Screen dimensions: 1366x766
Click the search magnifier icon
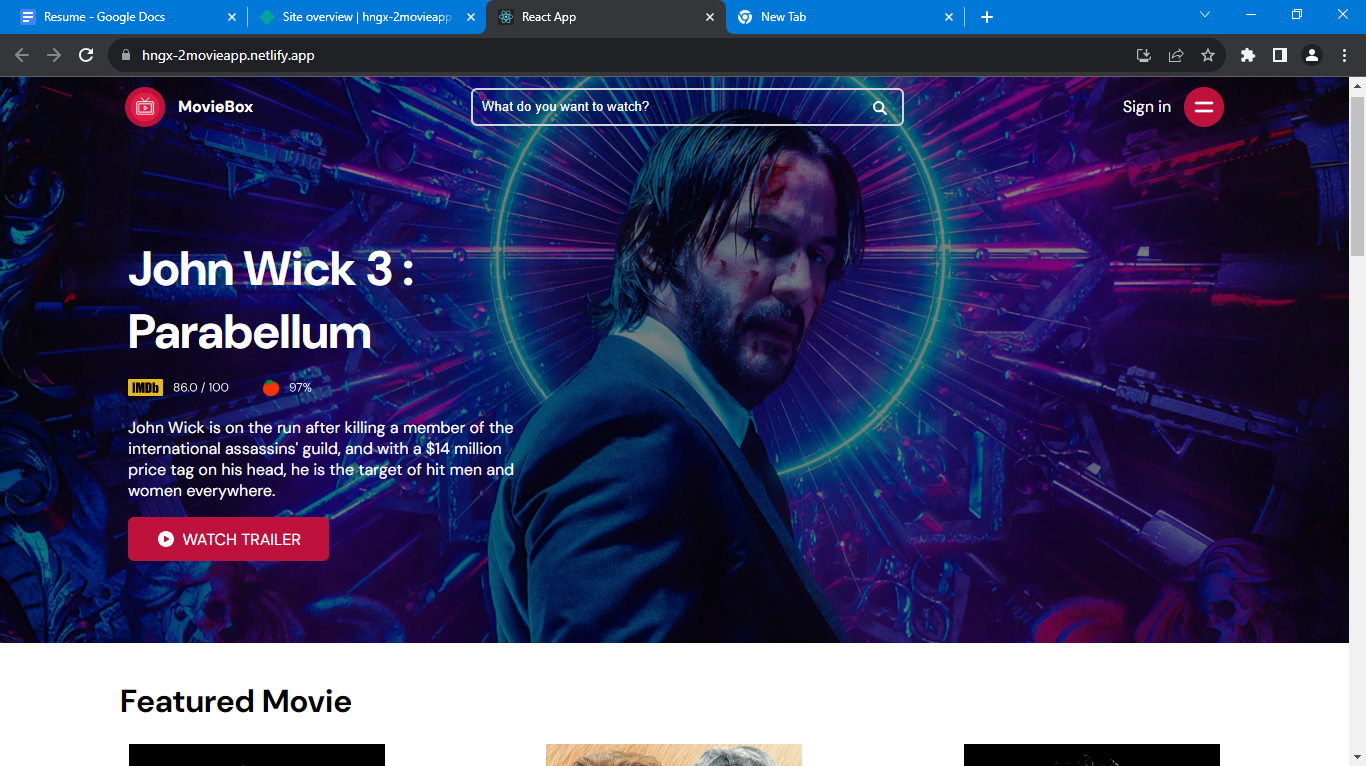pos(880,108)
